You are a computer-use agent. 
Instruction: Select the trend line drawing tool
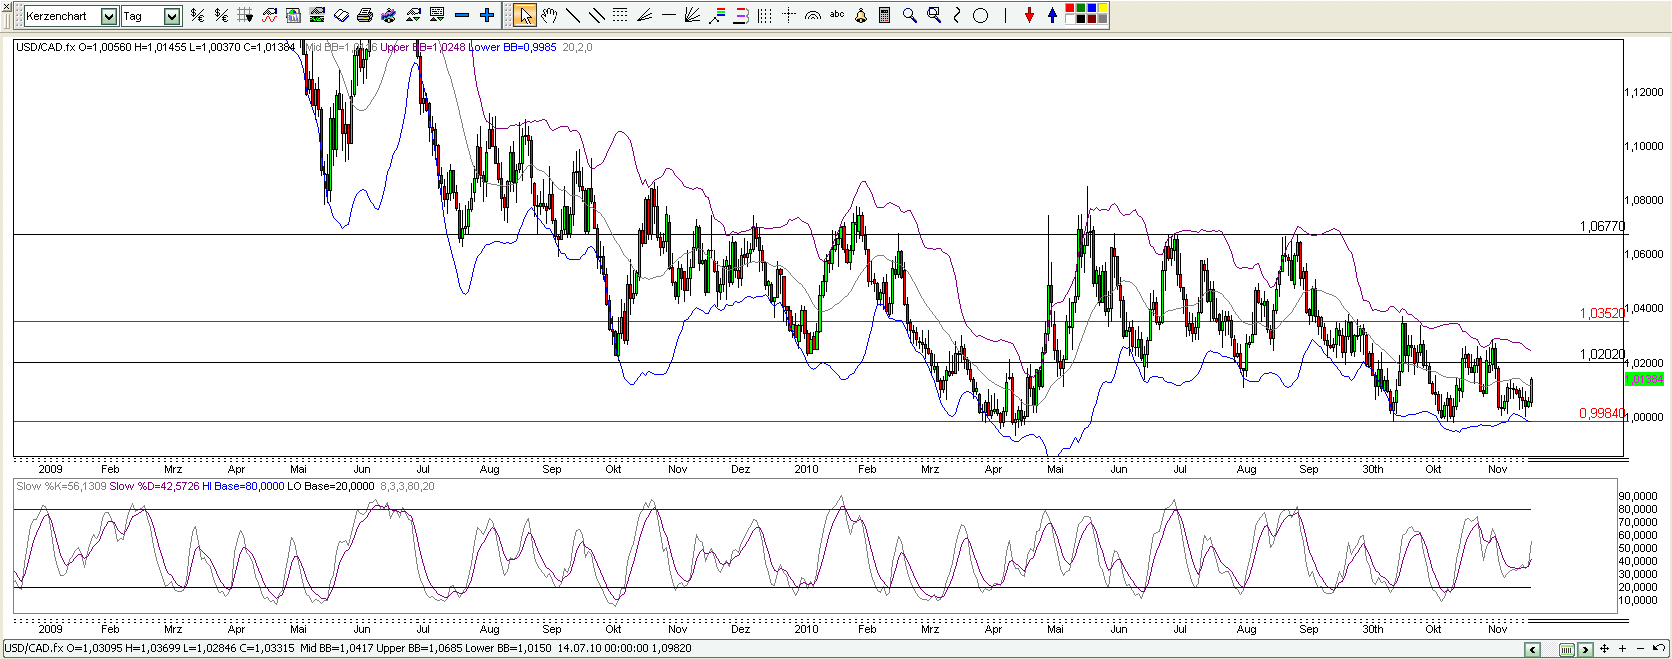(573, 15)
